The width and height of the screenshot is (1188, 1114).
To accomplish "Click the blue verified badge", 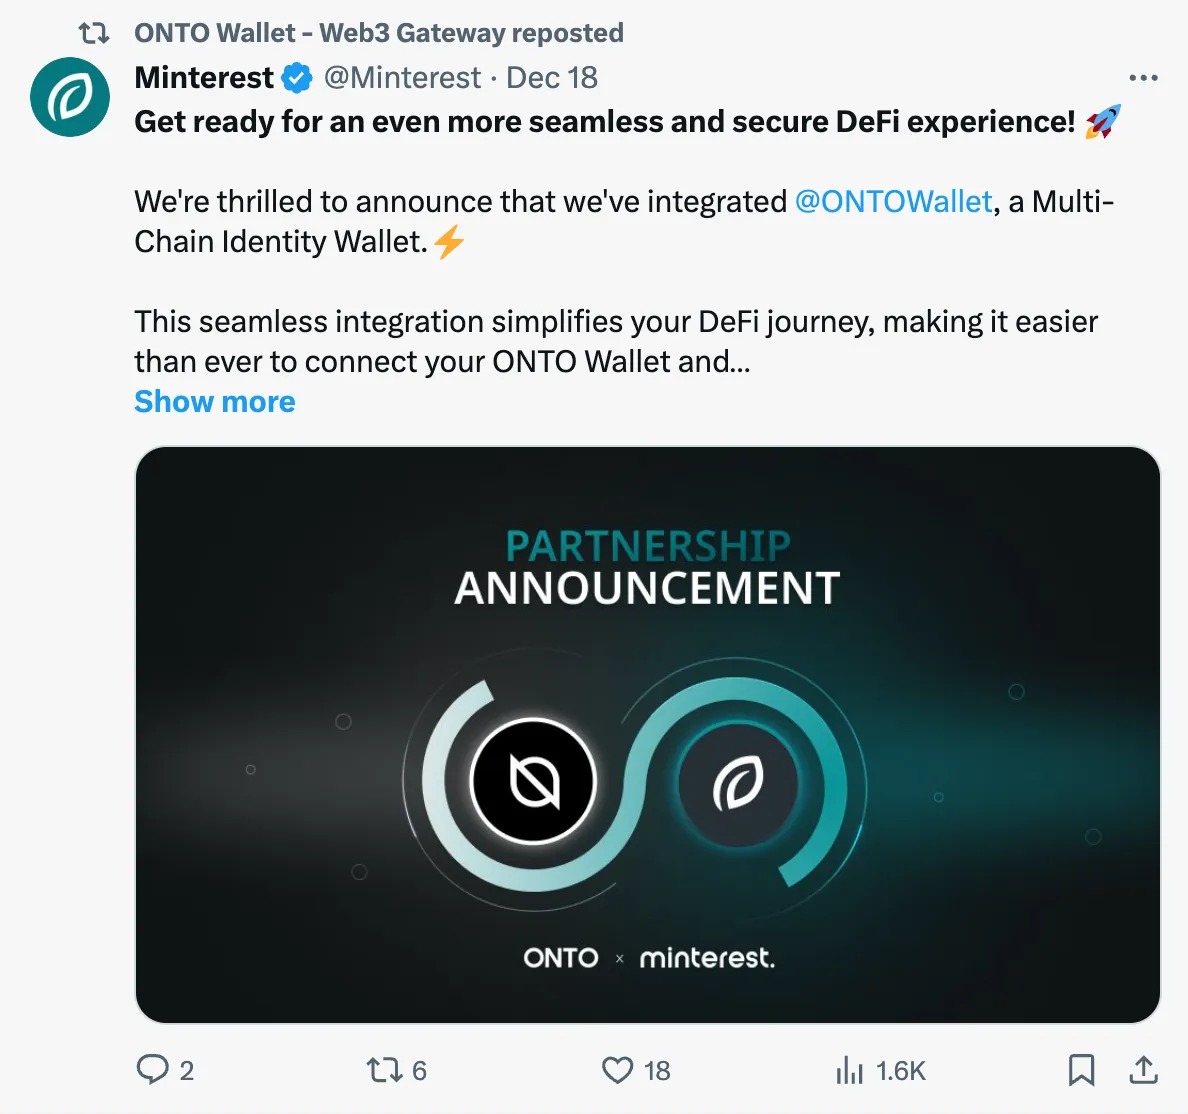I will pyautogui.click(x=297, y=78).
